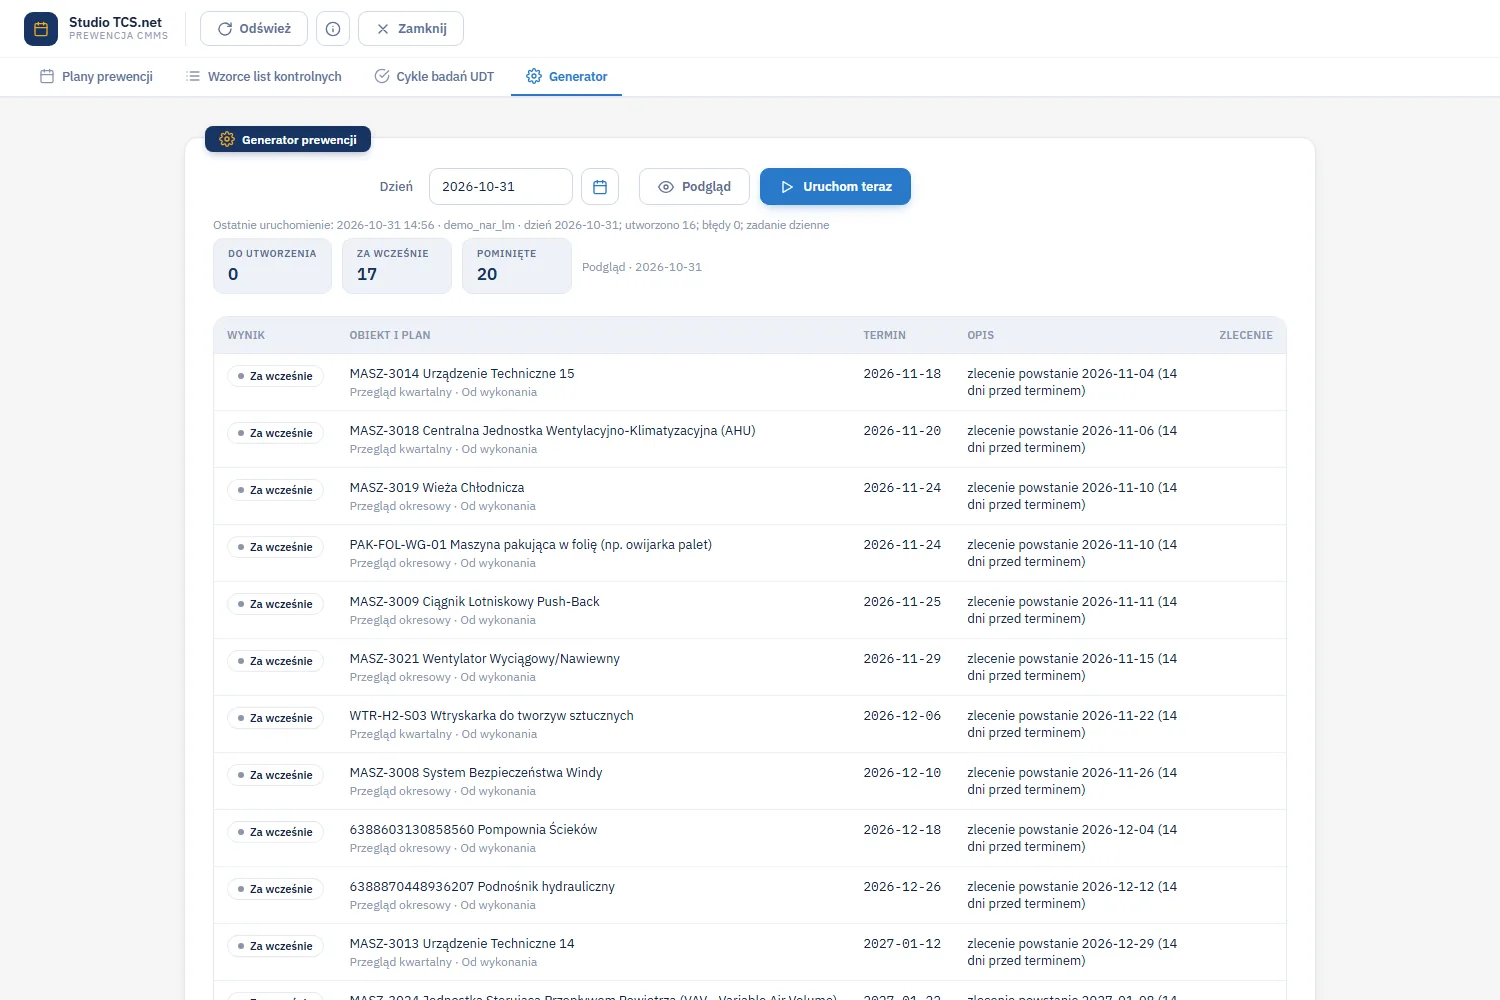This screenshot has height=1000, width=1500.
Task: Select row MASZ-3014 Urządzenie Techniczne 15
Action: (750, 382)
